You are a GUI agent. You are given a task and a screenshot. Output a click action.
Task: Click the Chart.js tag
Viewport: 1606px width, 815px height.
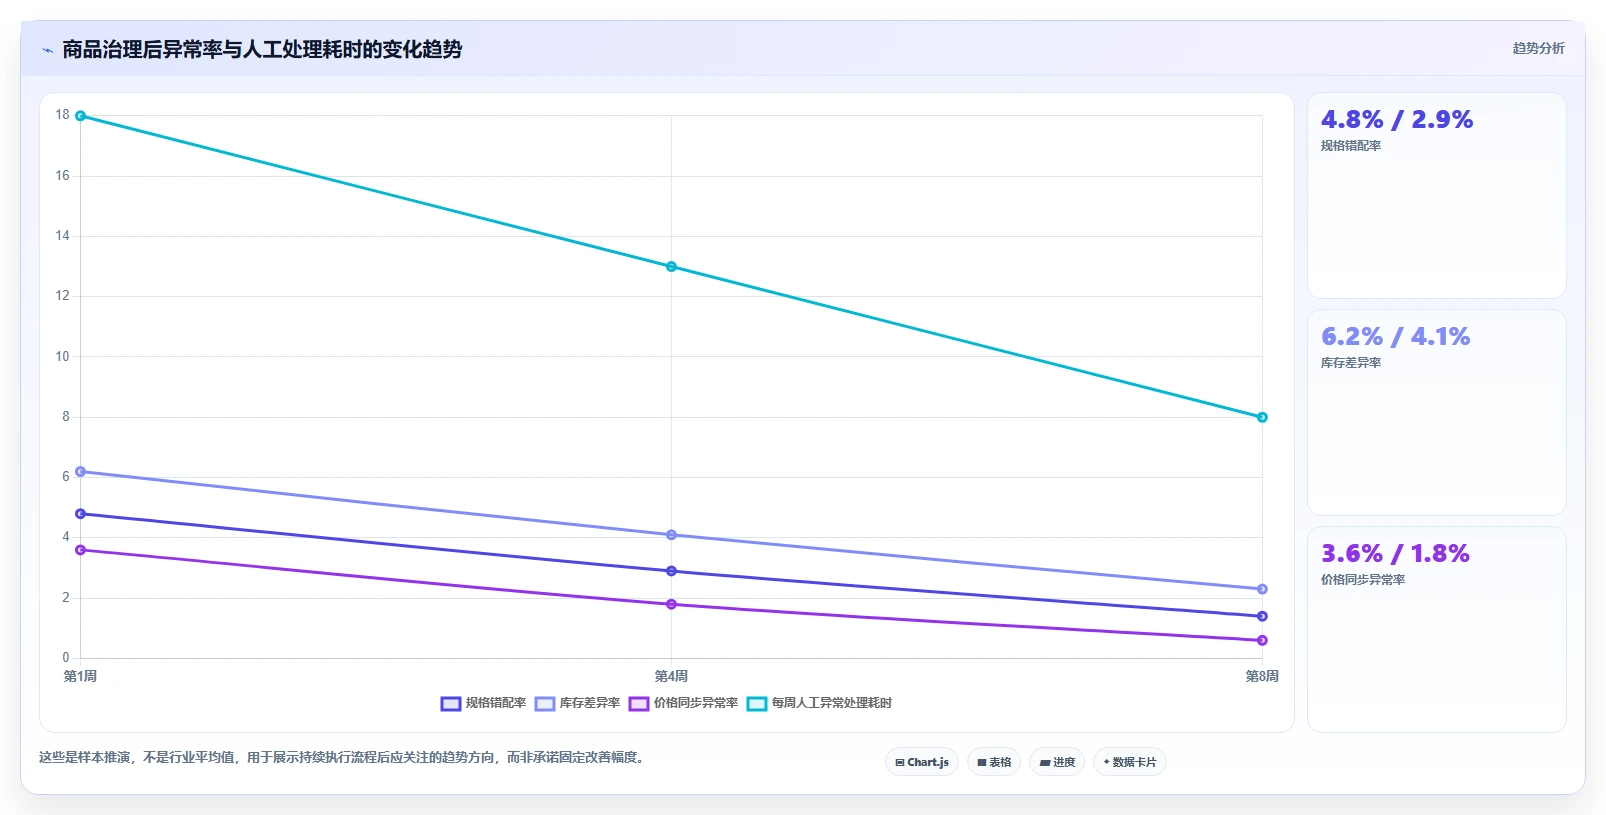pyautogui.click(x=922, y=762)
